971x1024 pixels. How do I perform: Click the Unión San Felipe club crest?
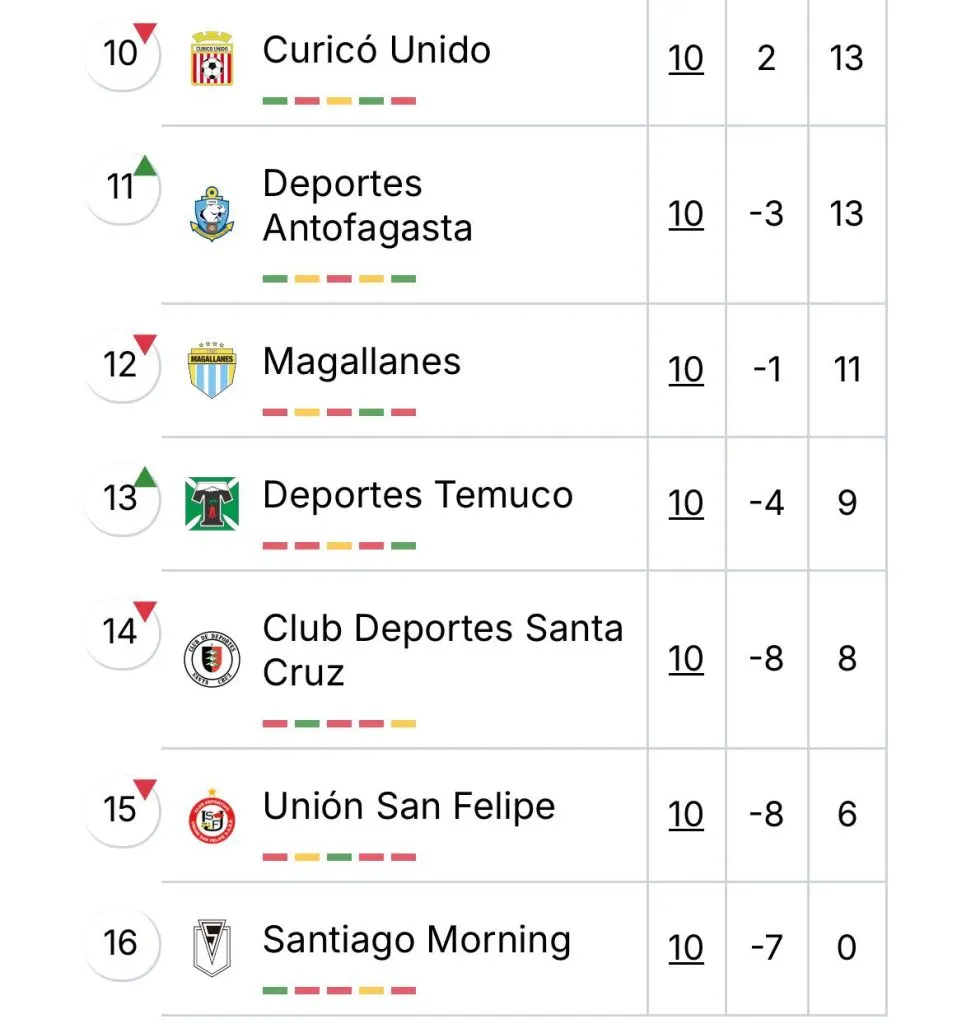(x=212, y=815)
